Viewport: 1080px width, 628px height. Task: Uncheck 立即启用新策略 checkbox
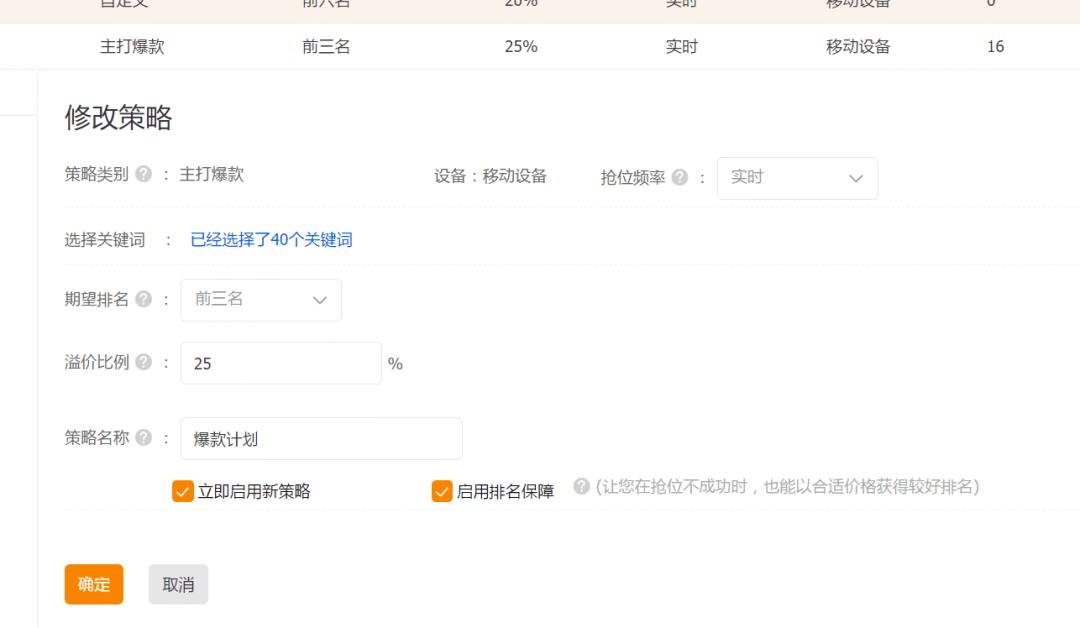[x=183, y=491]
